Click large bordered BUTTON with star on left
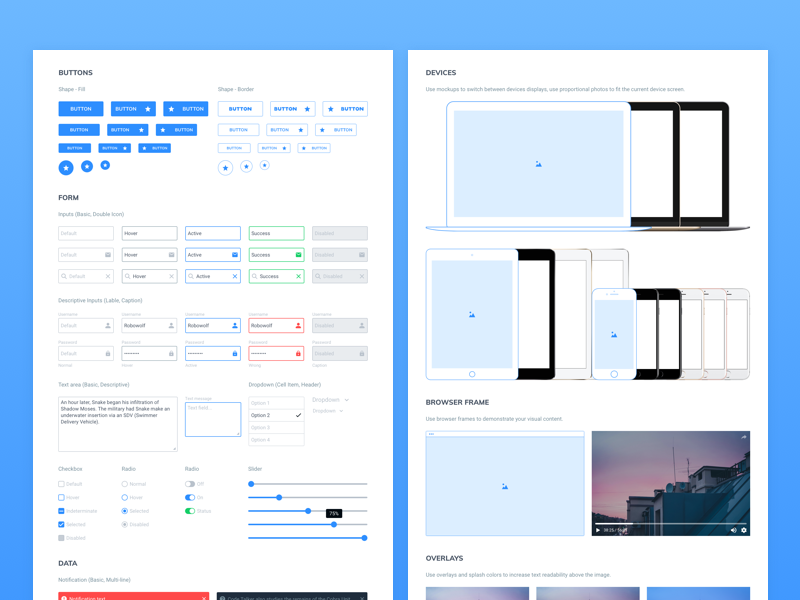This screenshot has width=800, height=600. [345, 109]
